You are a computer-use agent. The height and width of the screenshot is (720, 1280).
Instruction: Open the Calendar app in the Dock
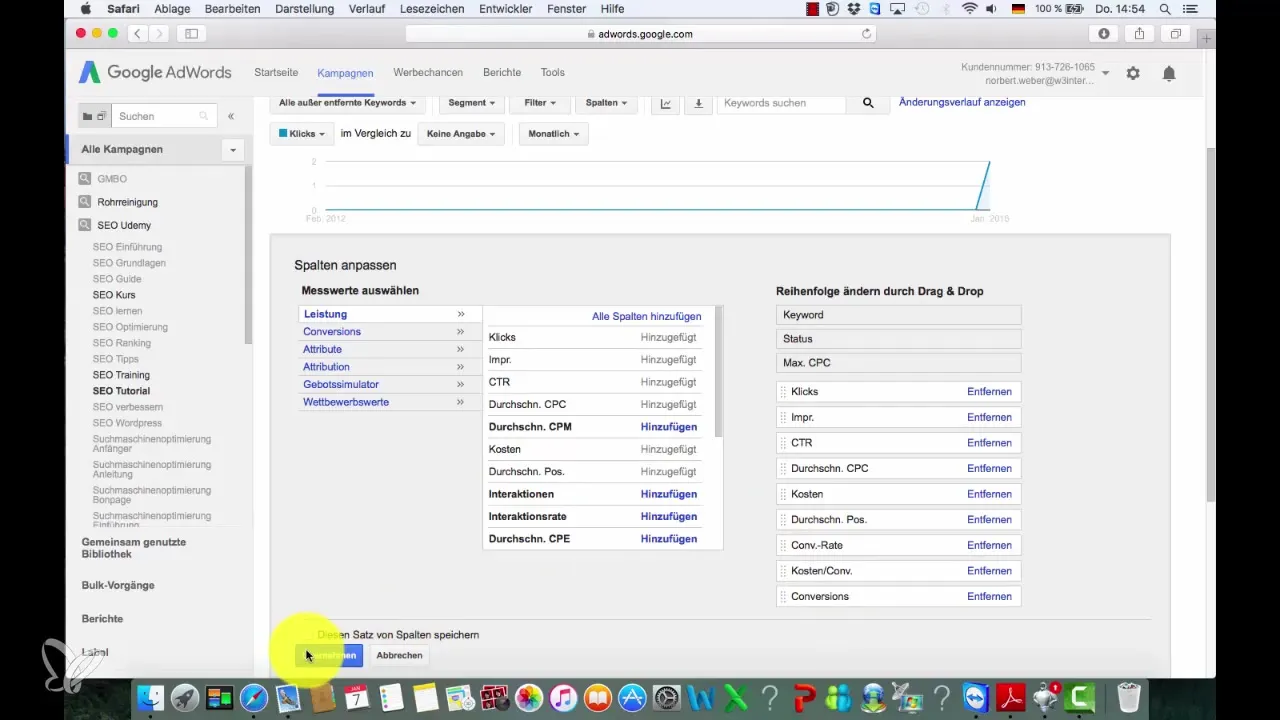(357, 697)
